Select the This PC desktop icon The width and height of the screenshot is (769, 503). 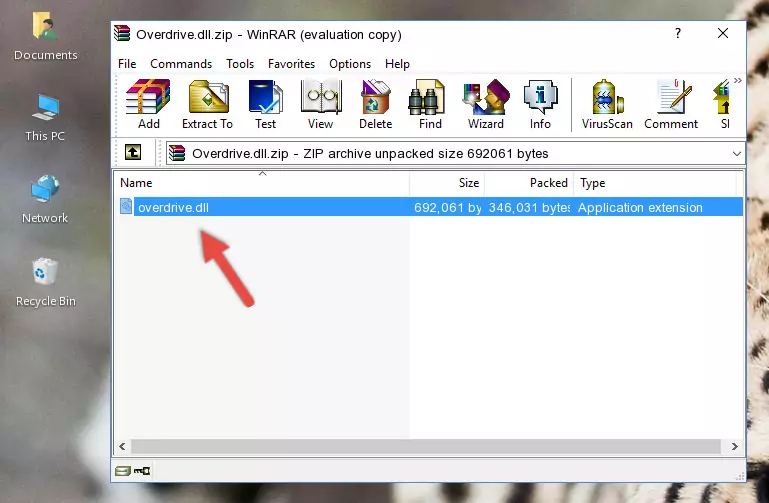[x=45, y=118]
